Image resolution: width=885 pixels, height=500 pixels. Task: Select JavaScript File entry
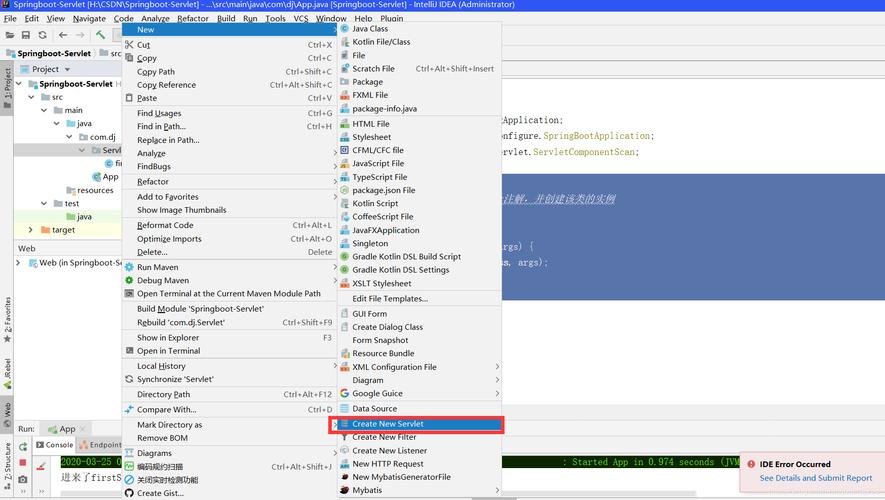pyautogui.click(x=419, y=164)
